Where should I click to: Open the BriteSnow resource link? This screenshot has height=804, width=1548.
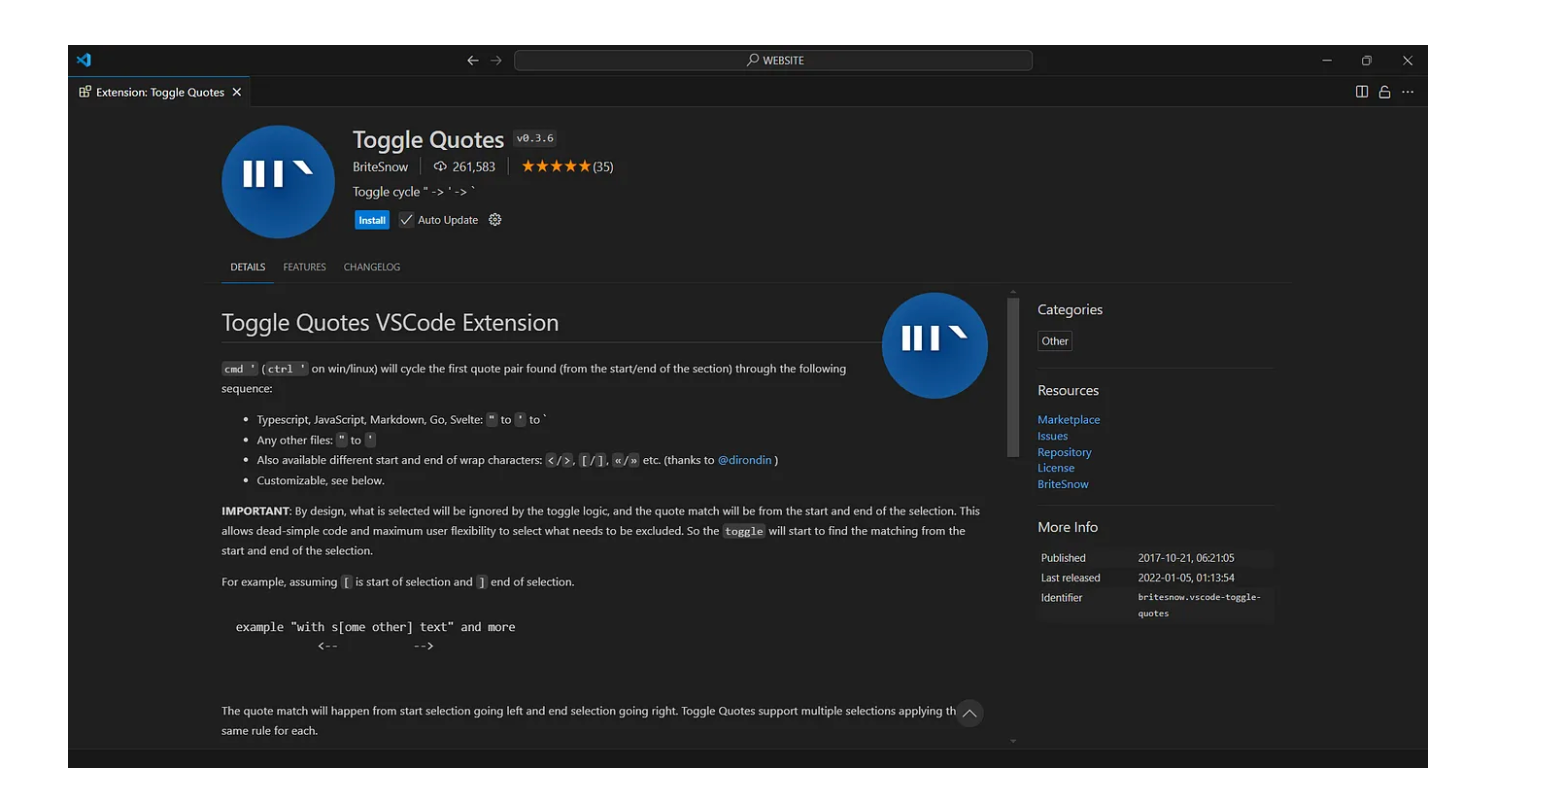pyautogui.click(x=1063, y=484)
